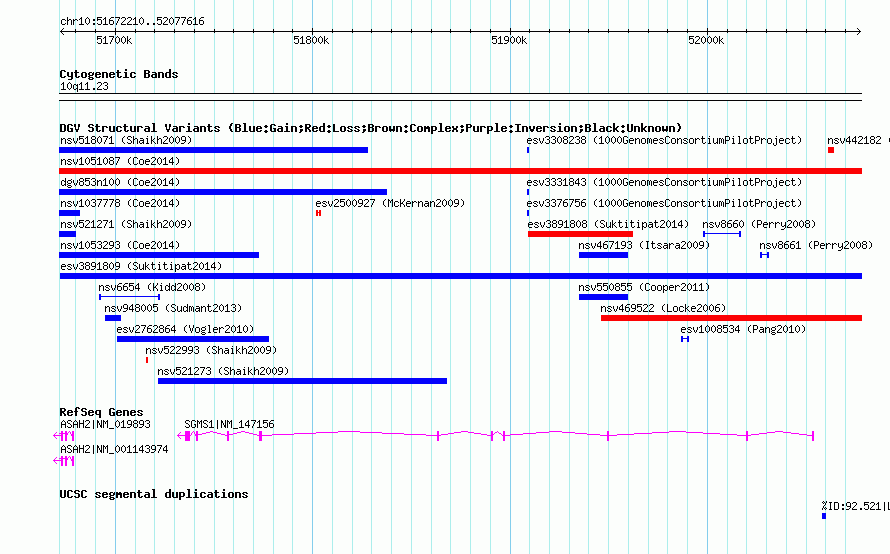Select the ASAH2|NM_019893 gene label
This screenshot has width=890, height=554.
(x=106, y=424)
